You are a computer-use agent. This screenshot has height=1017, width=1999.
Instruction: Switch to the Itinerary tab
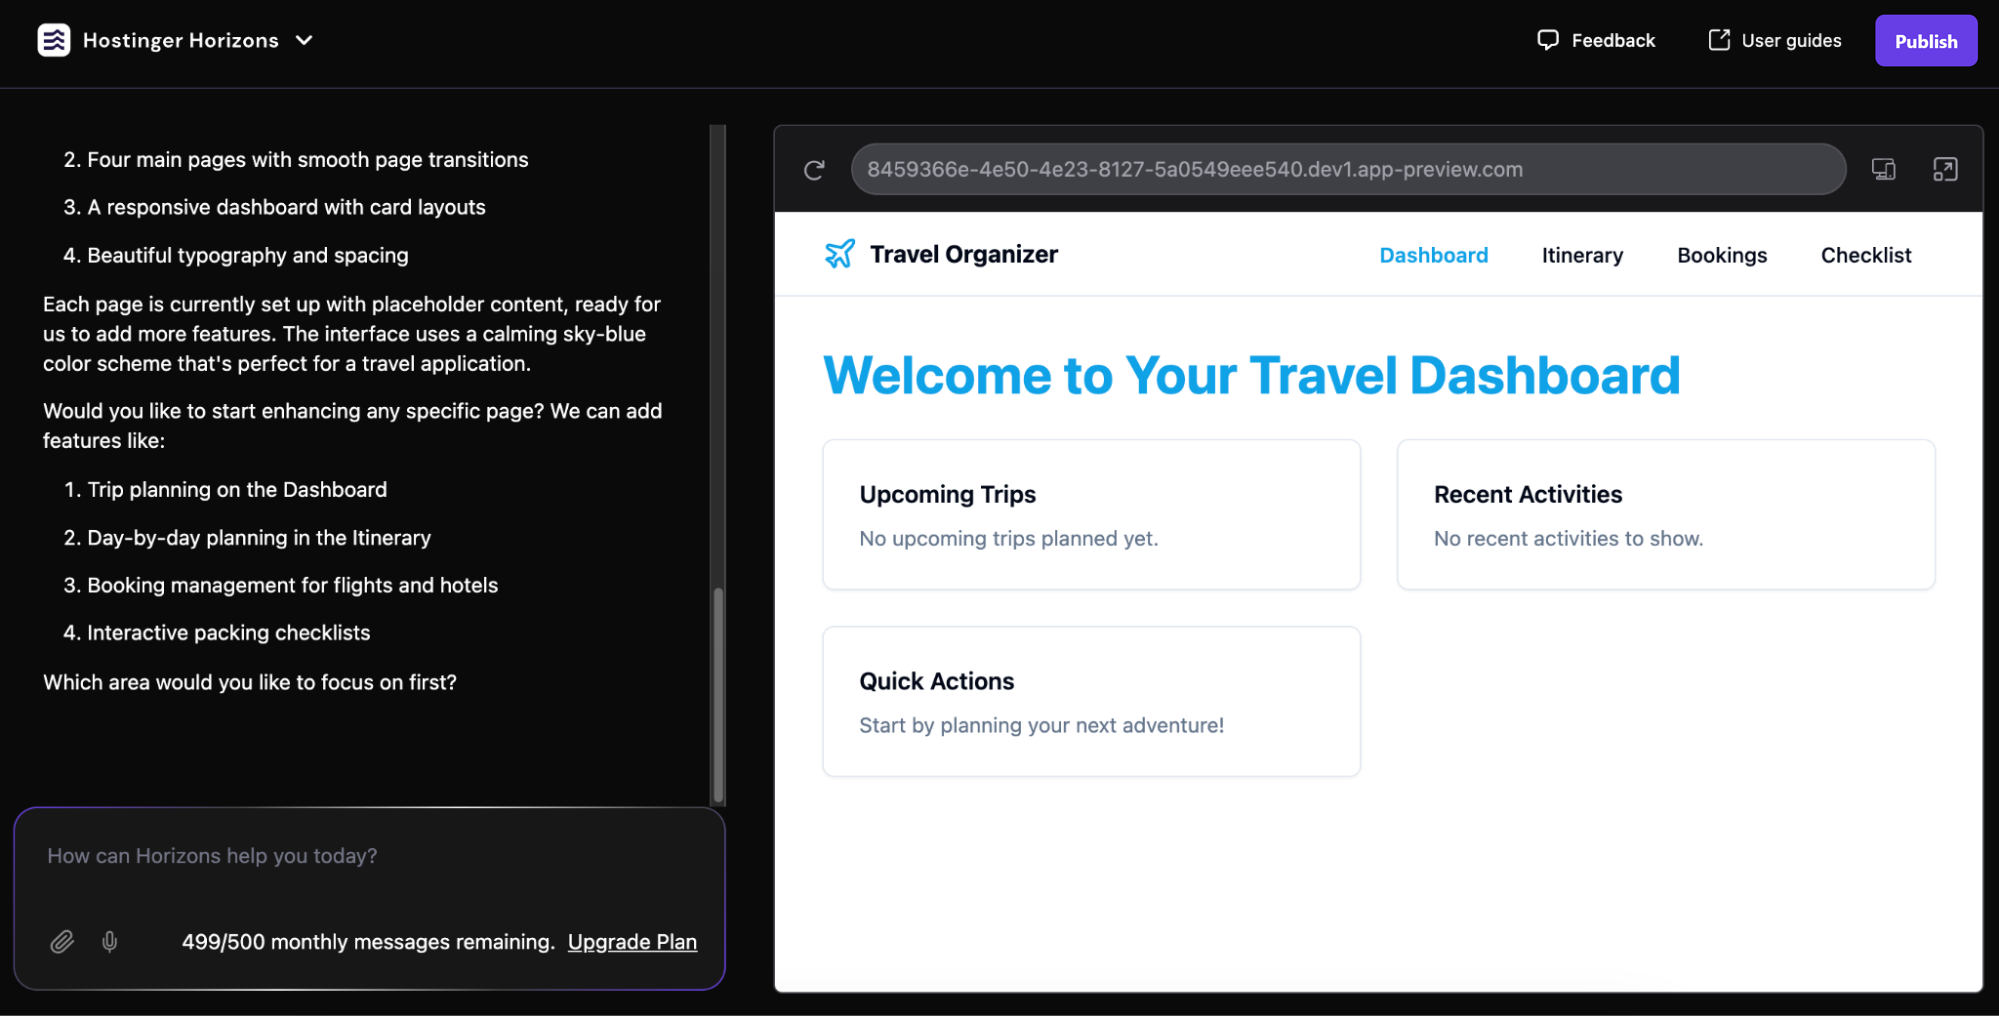point(1582,255)
